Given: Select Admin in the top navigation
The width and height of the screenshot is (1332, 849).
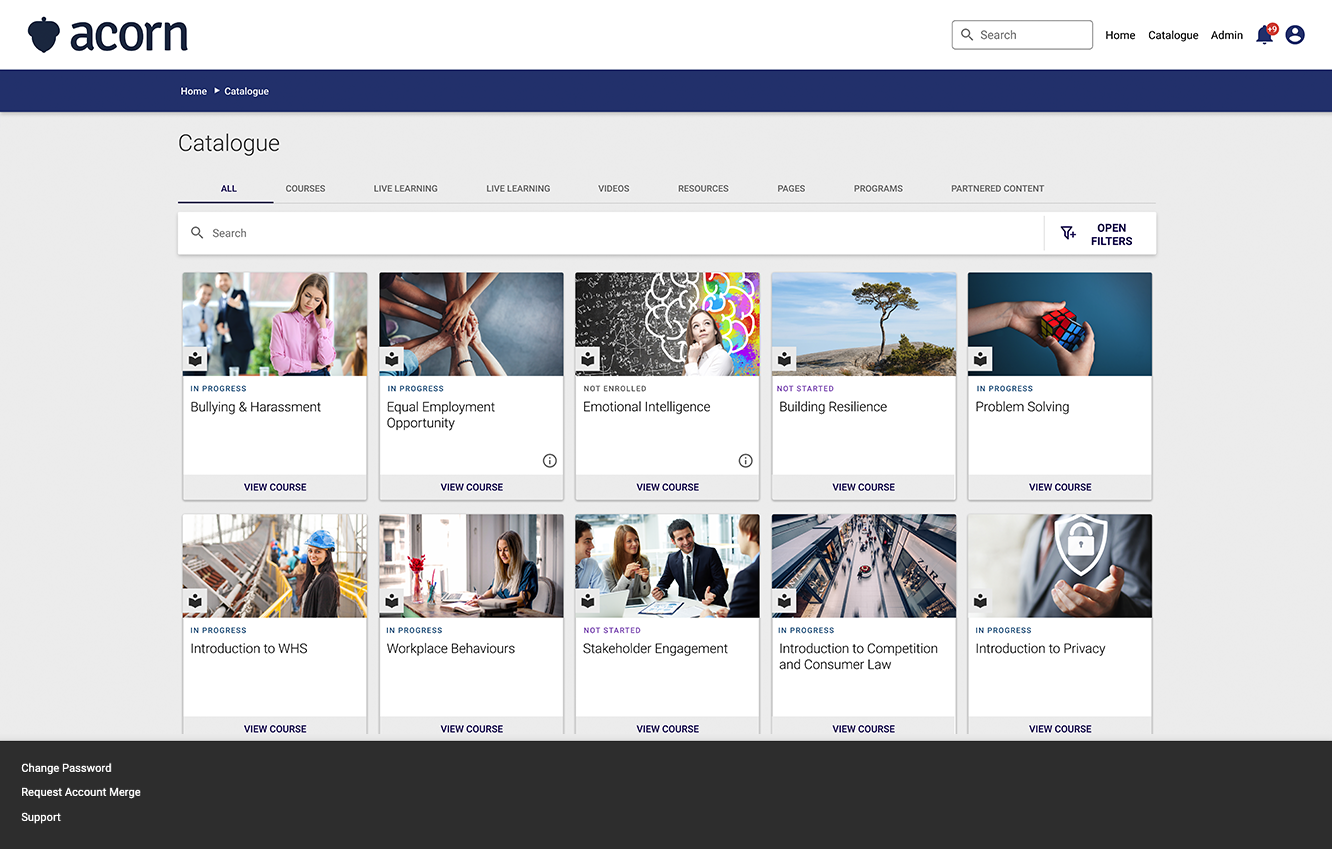Looking at the screenshot, I should (1226, 35).
